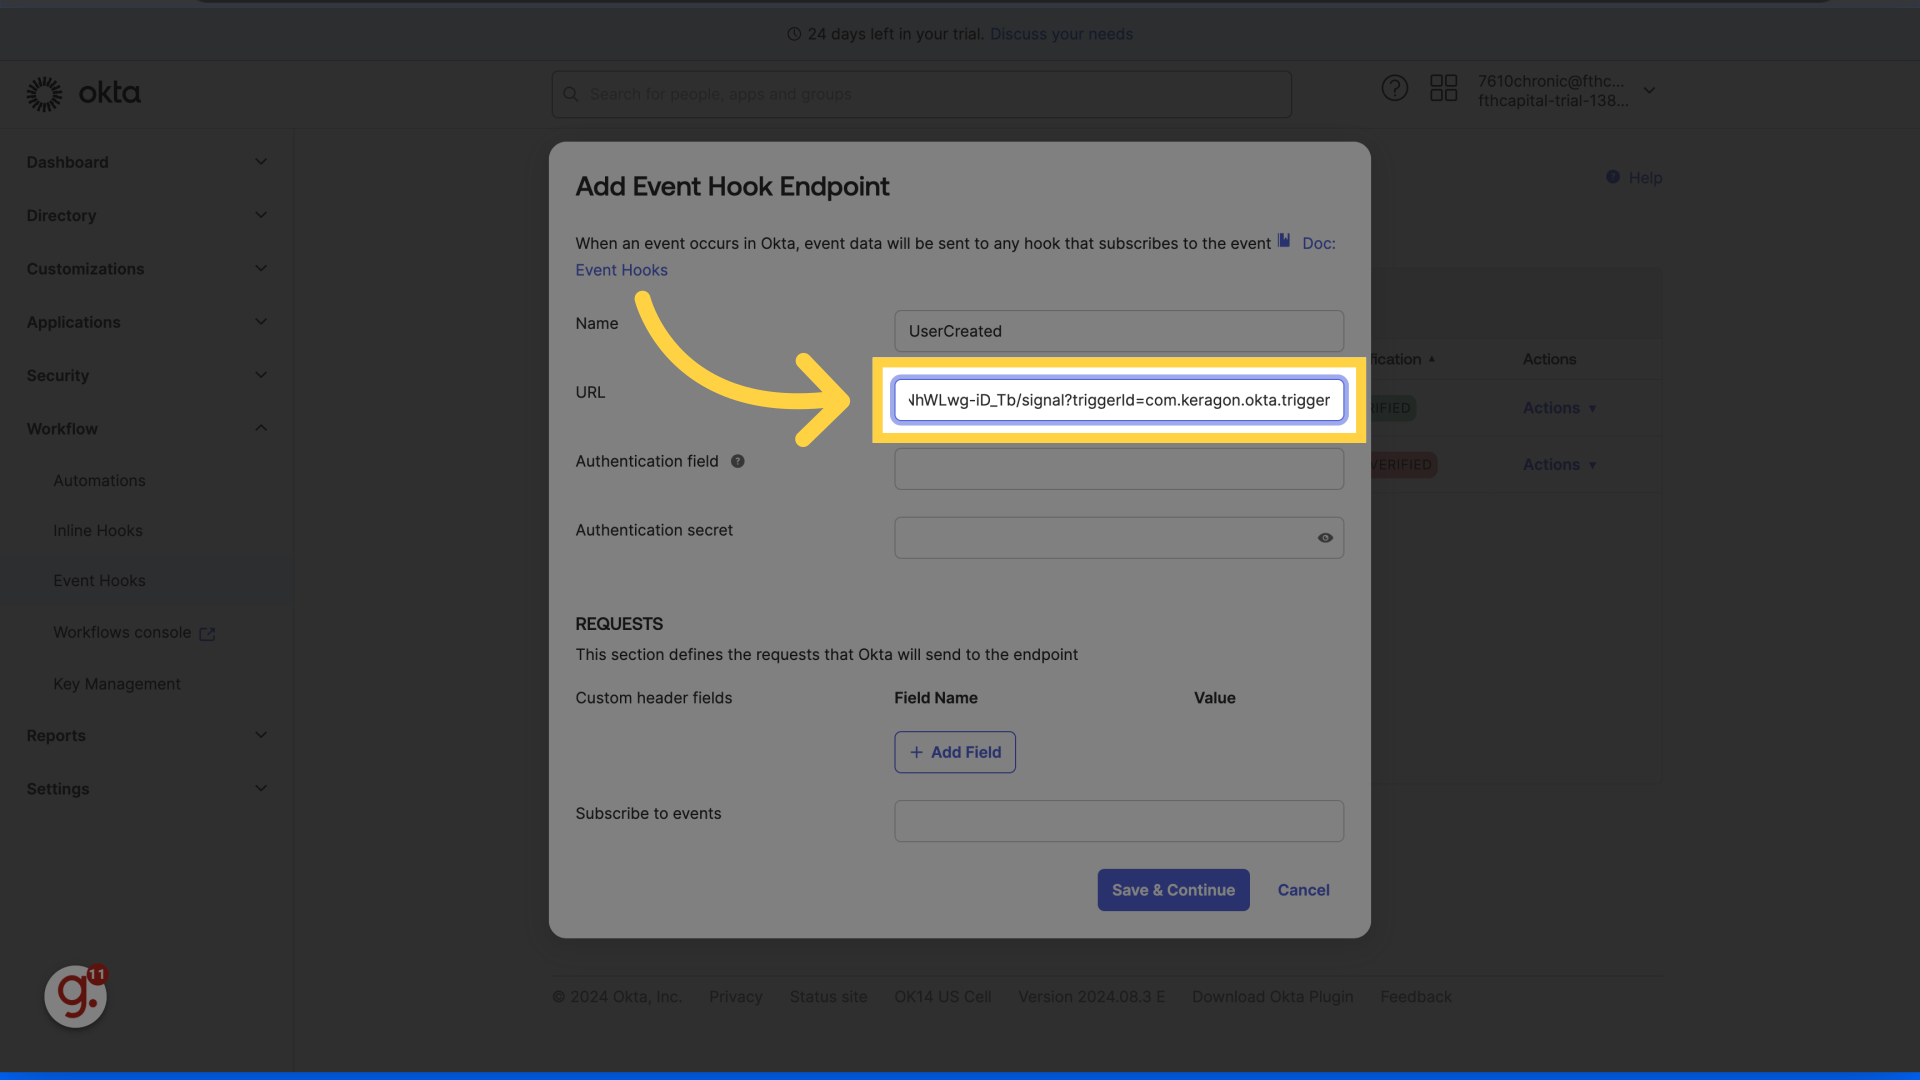Open Actions dropdown for second hook row
Image resolution: width=1920 pixels, height=1080 pixels.
pos(1559,465)
